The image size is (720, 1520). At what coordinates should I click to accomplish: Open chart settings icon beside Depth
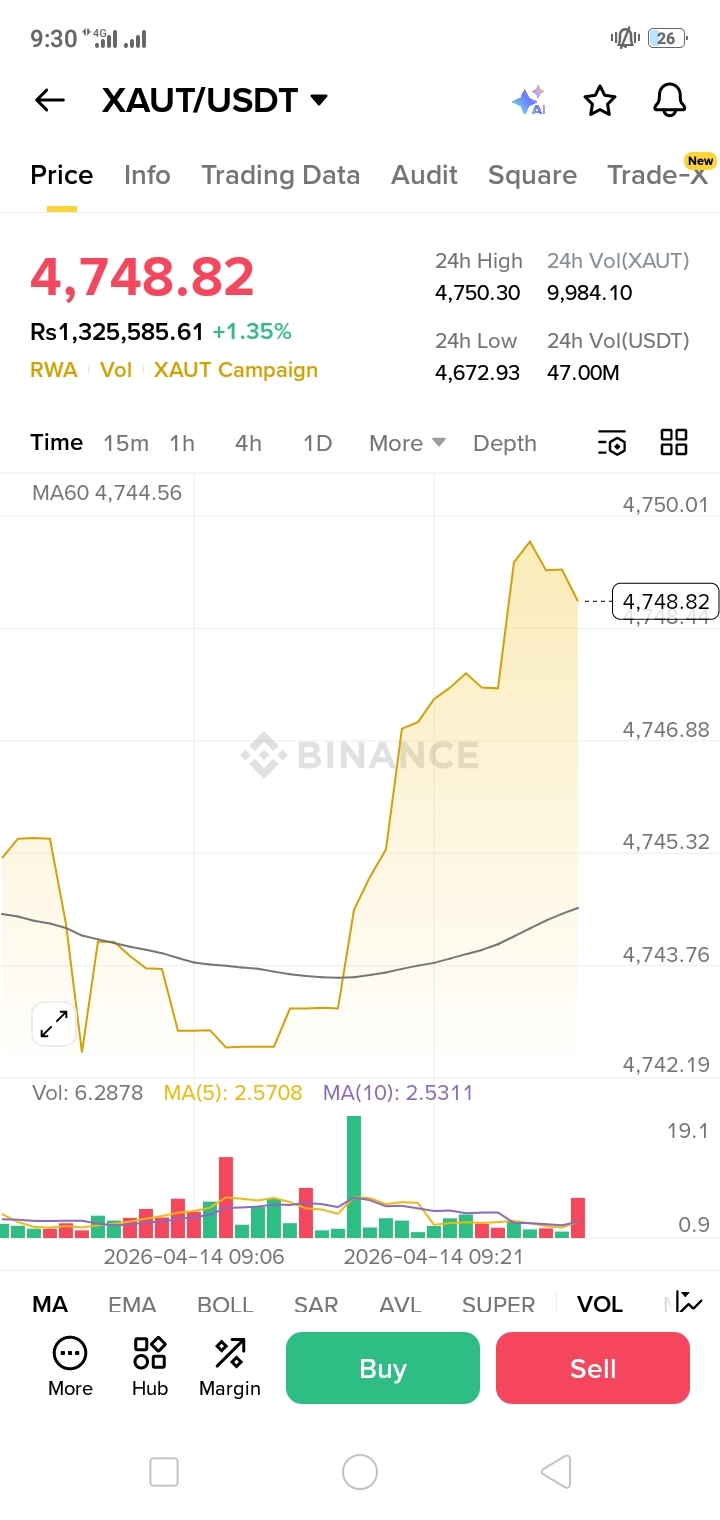(x=612, y=443)
